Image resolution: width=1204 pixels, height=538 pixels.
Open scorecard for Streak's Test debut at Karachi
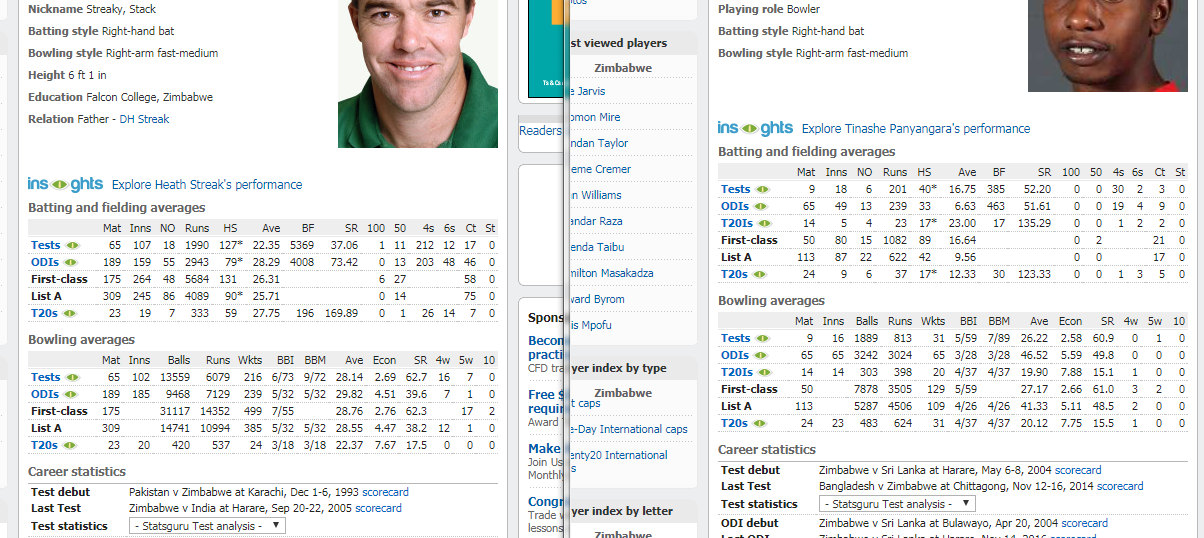point(385,492)
